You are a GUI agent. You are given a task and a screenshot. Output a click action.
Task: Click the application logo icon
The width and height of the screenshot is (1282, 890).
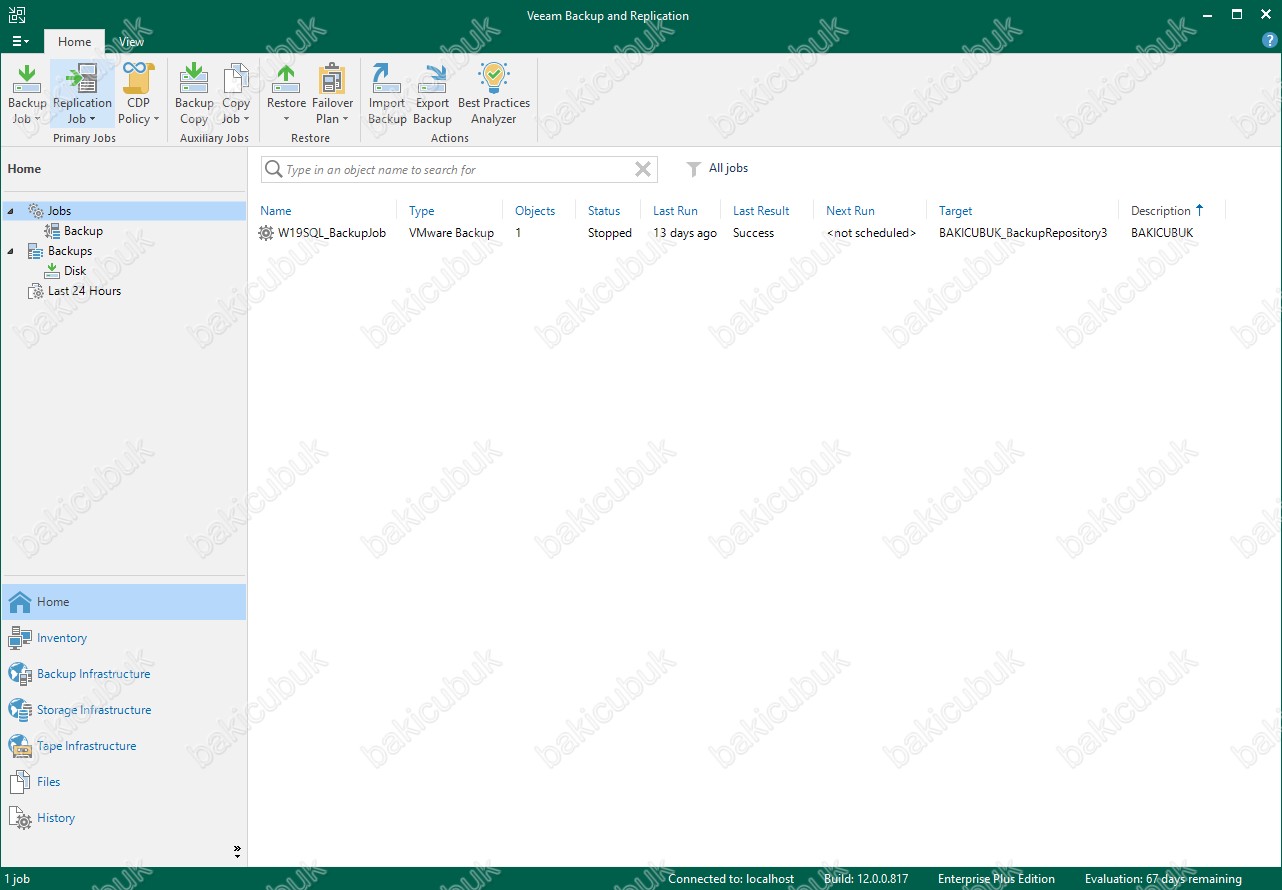(17, 15)
